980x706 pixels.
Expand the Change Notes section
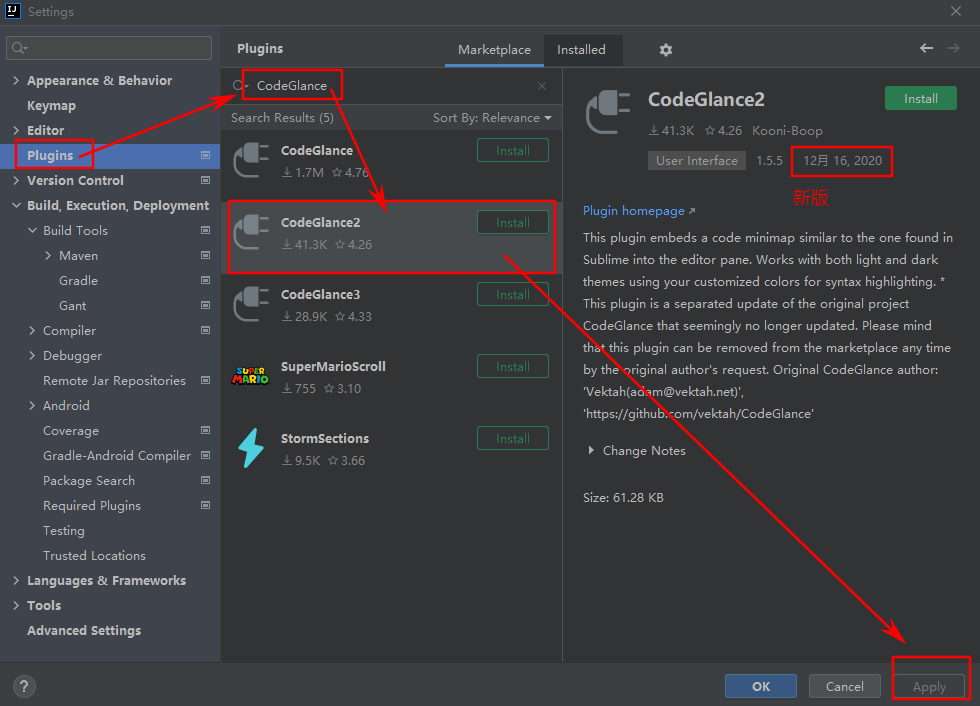click(591, 450)
